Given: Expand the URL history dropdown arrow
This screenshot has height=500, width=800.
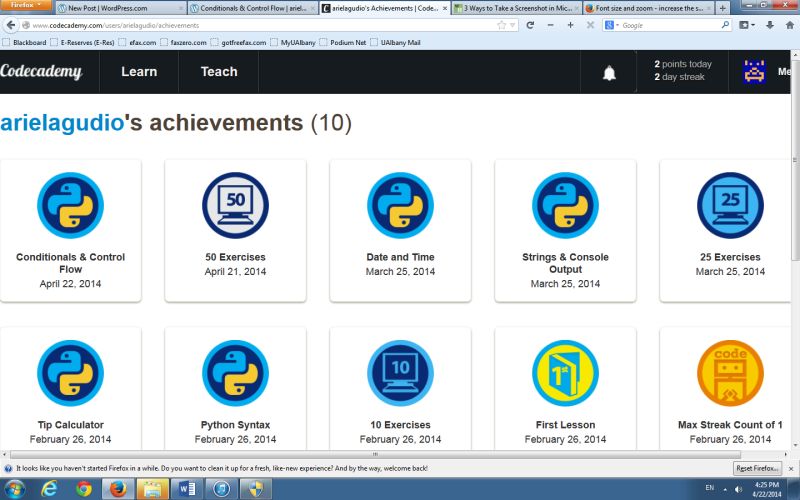Looking at the screenshot, I should pos(512,25).
